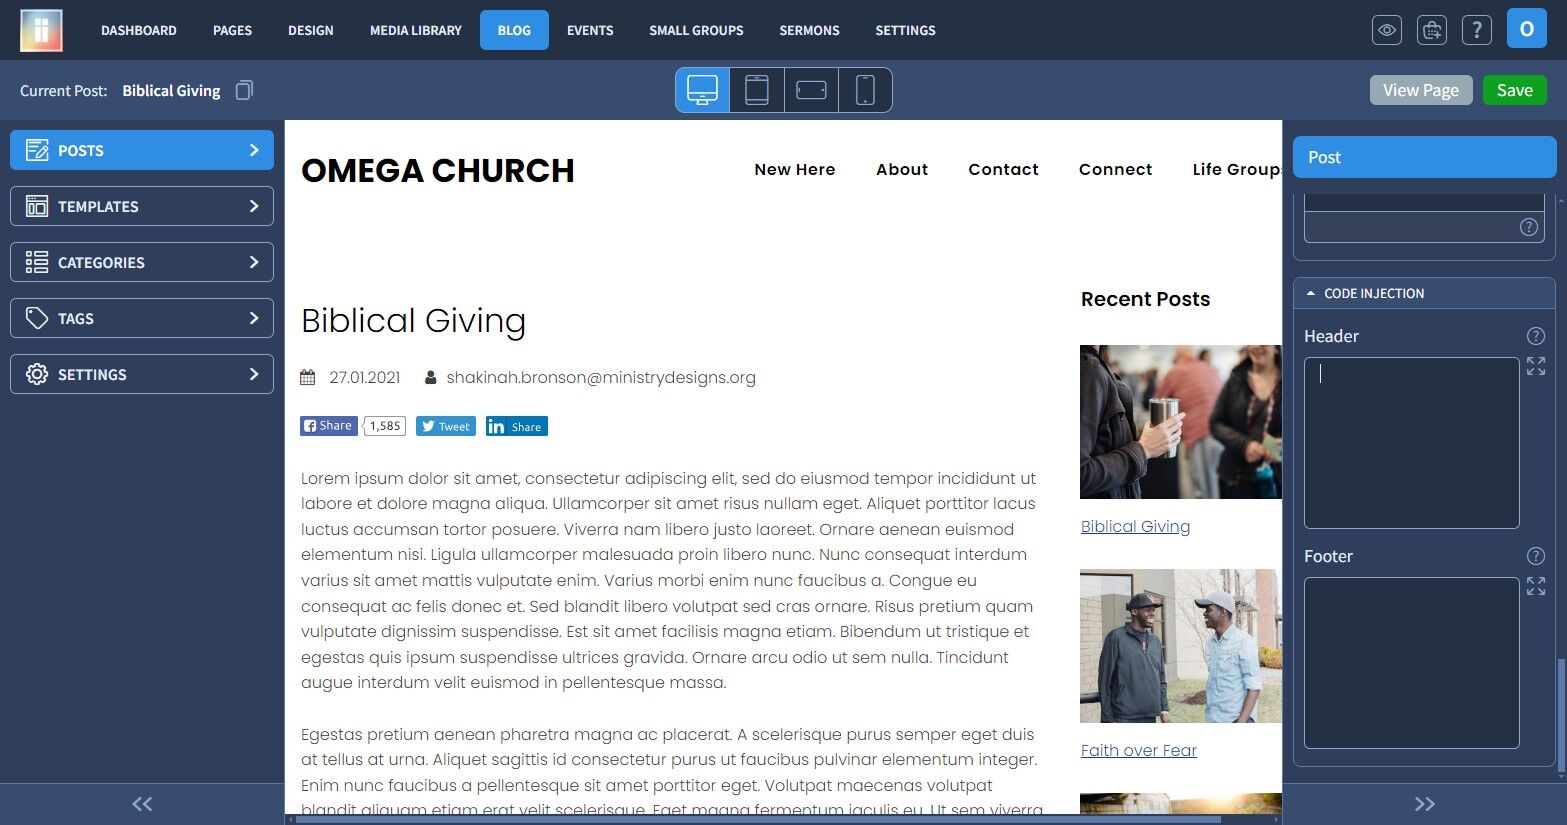Copy current post with duplicate icon
The width and height of the screenshot is (1567, 825).
pyautogui.click(x=244, y=90)
